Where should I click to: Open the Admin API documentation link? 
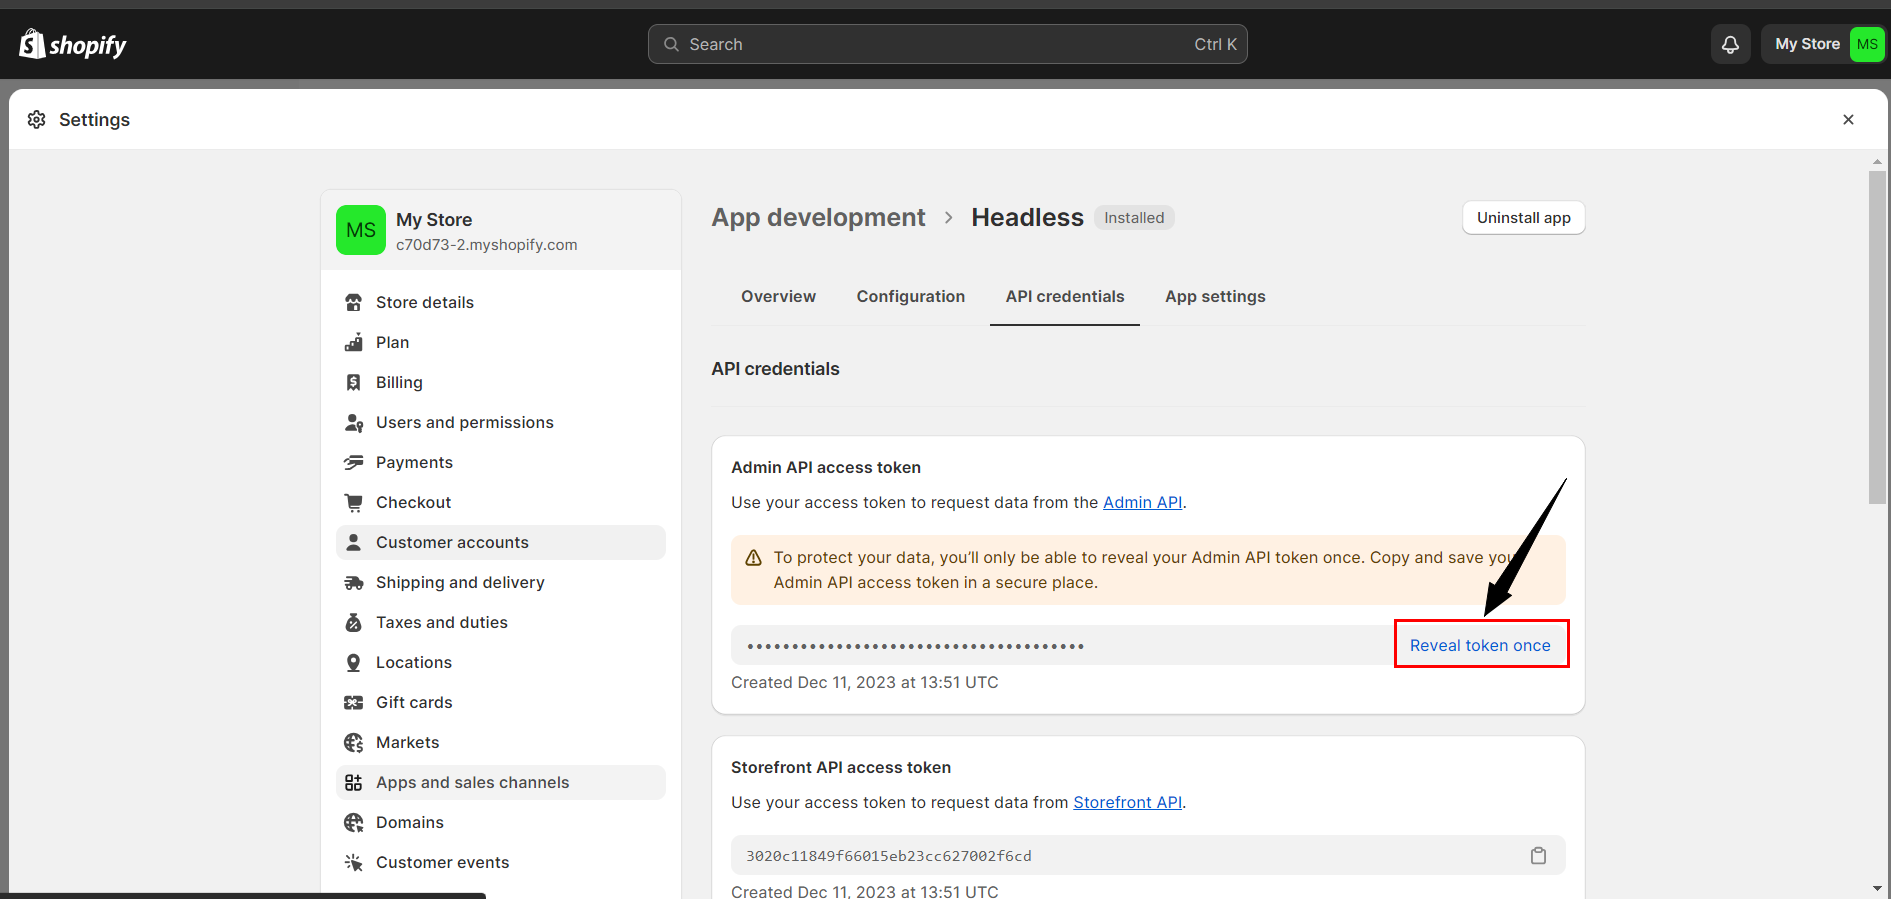tap(1142, 503)
